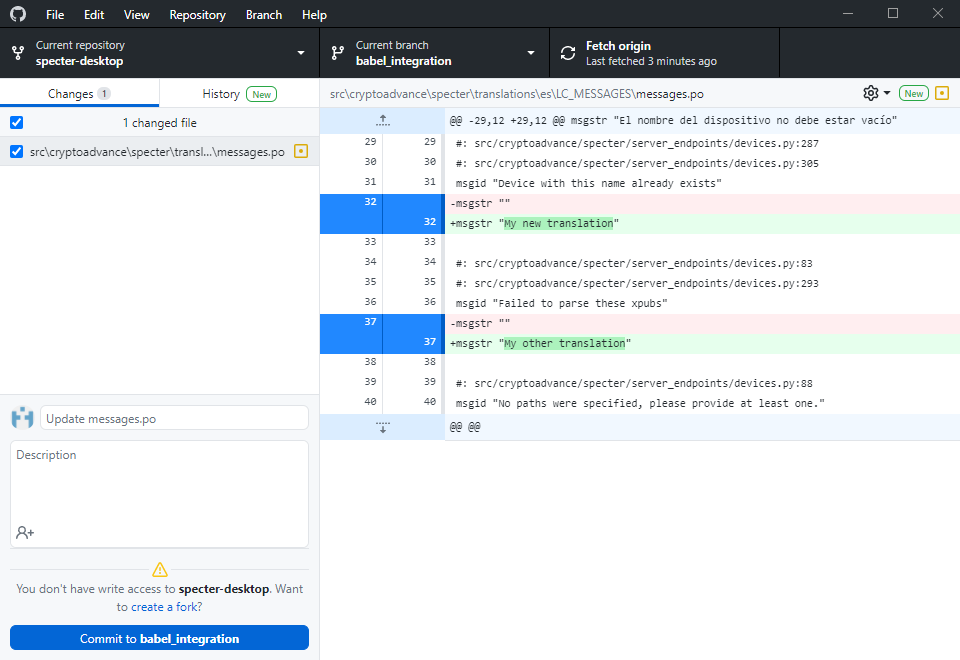Image resolution: width=960 pixels, height=660 pixels.
Task: Toggle selection of added line 37
Action: 382,343
